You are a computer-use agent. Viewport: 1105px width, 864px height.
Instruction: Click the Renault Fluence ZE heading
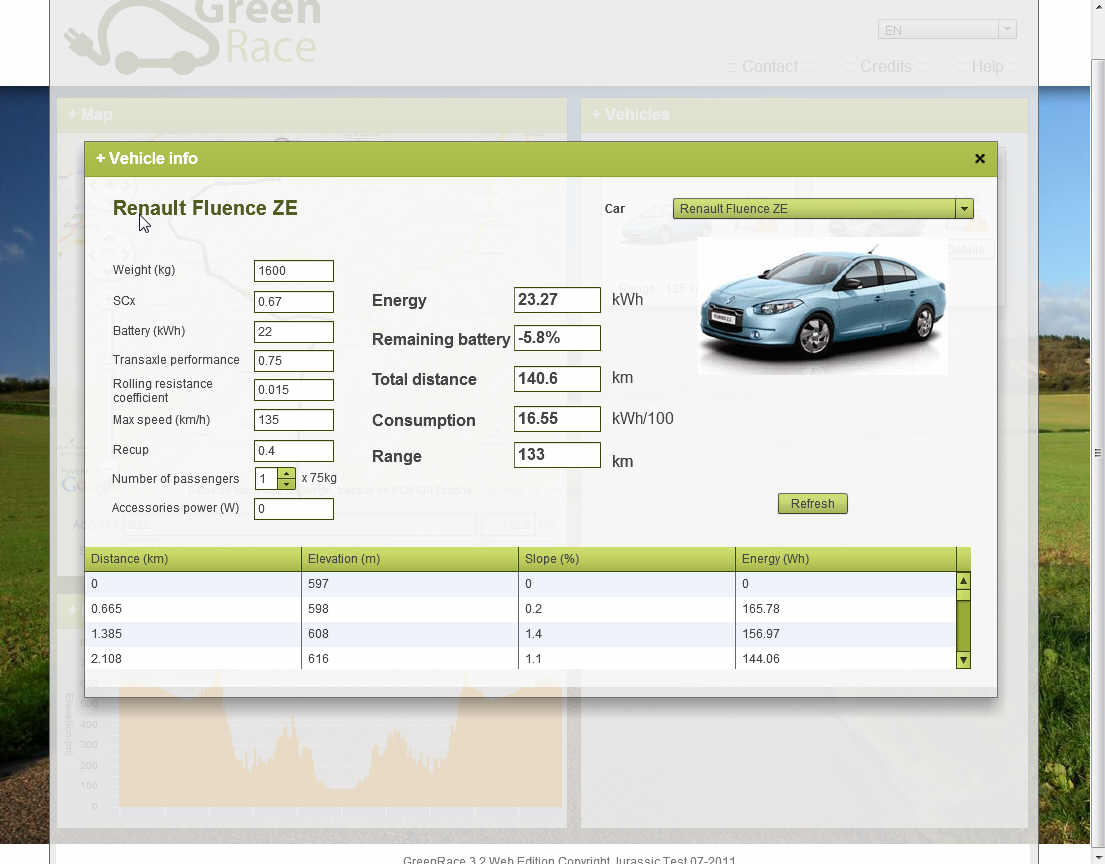coord(205,208)
